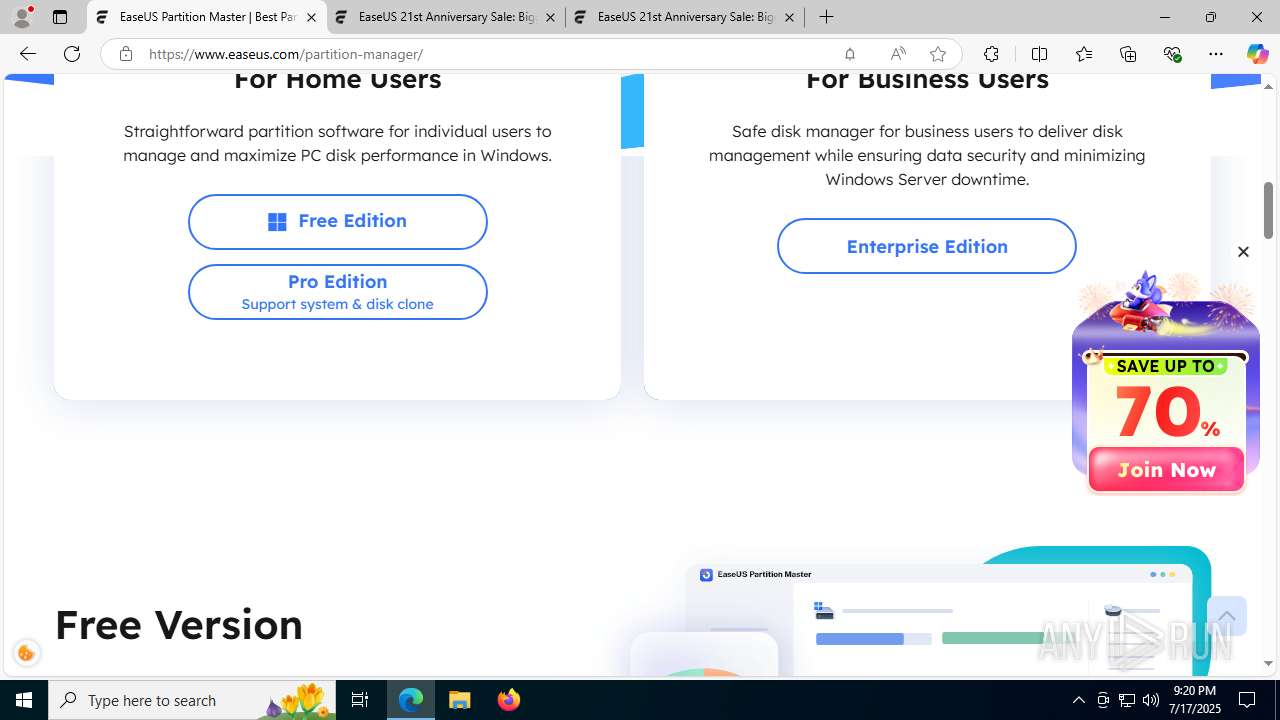
Task: Open Windows Start menu
Action: click(x=24, y=700)
